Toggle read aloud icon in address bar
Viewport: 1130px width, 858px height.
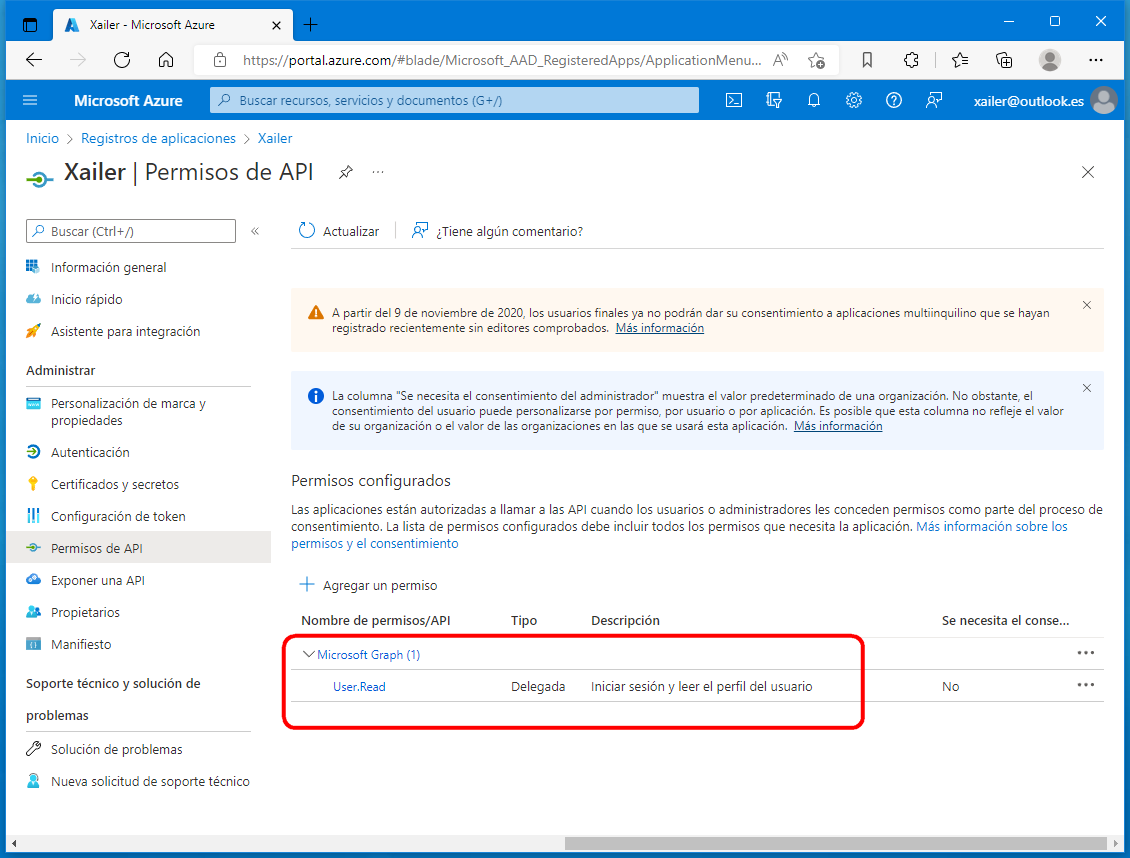click(x=780, y=61)
